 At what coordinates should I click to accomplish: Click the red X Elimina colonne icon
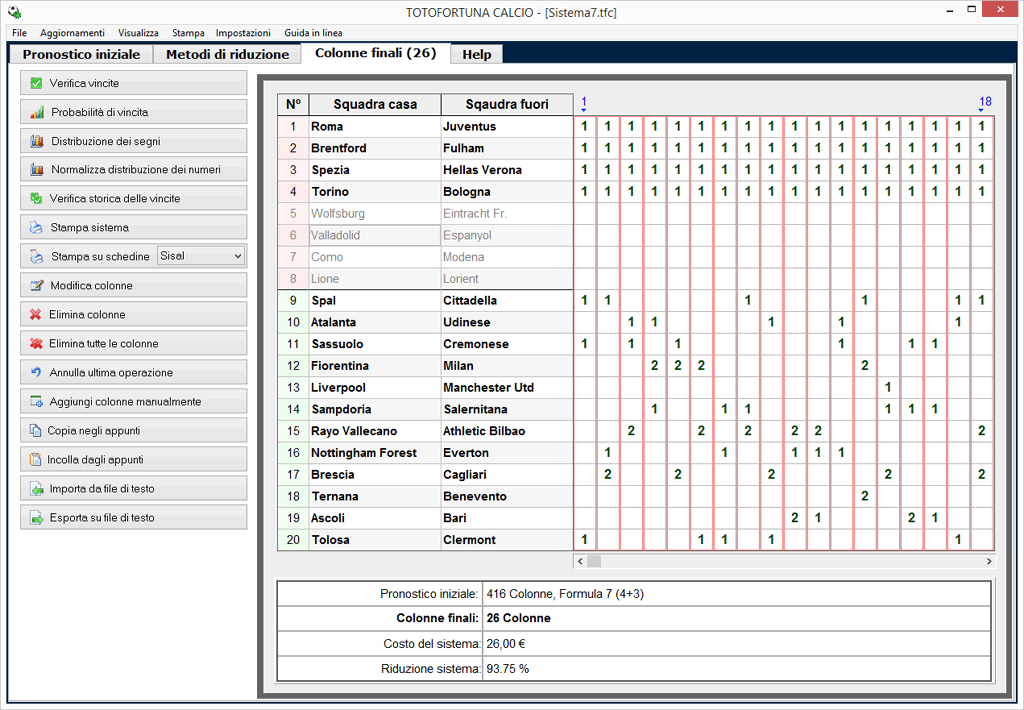(x=37, y=315)
